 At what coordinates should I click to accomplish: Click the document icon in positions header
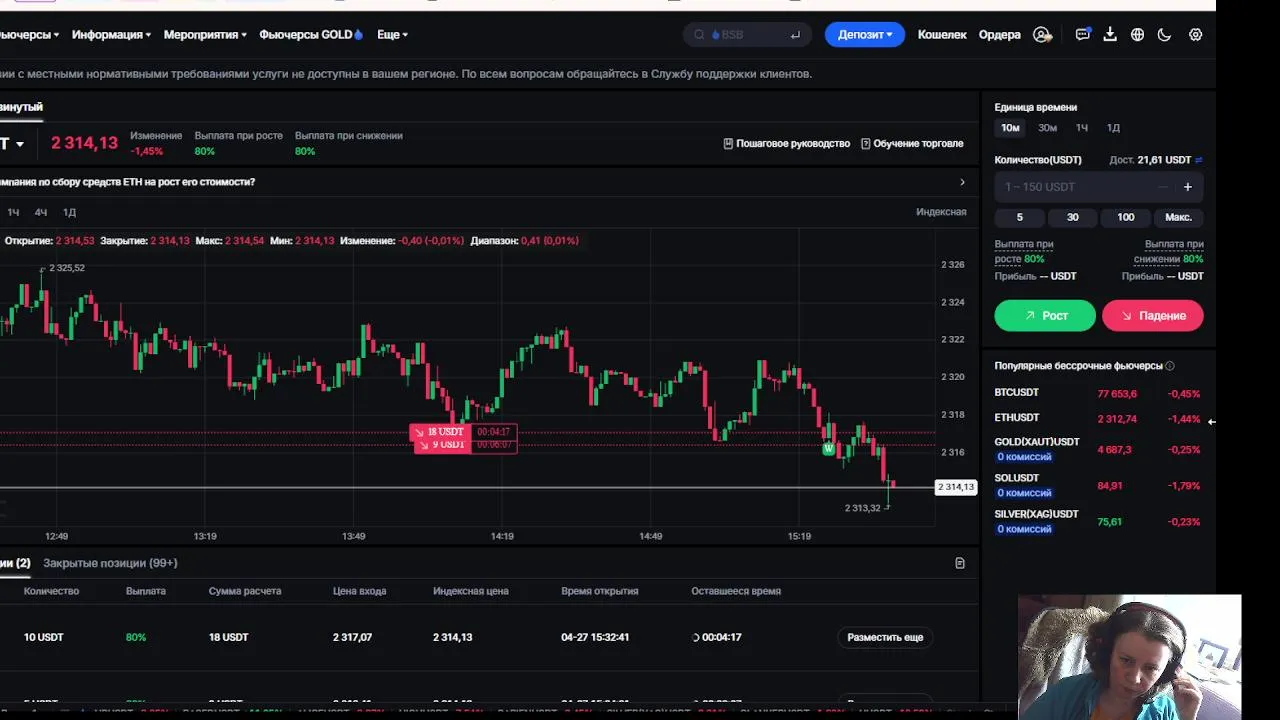point(960,563)
